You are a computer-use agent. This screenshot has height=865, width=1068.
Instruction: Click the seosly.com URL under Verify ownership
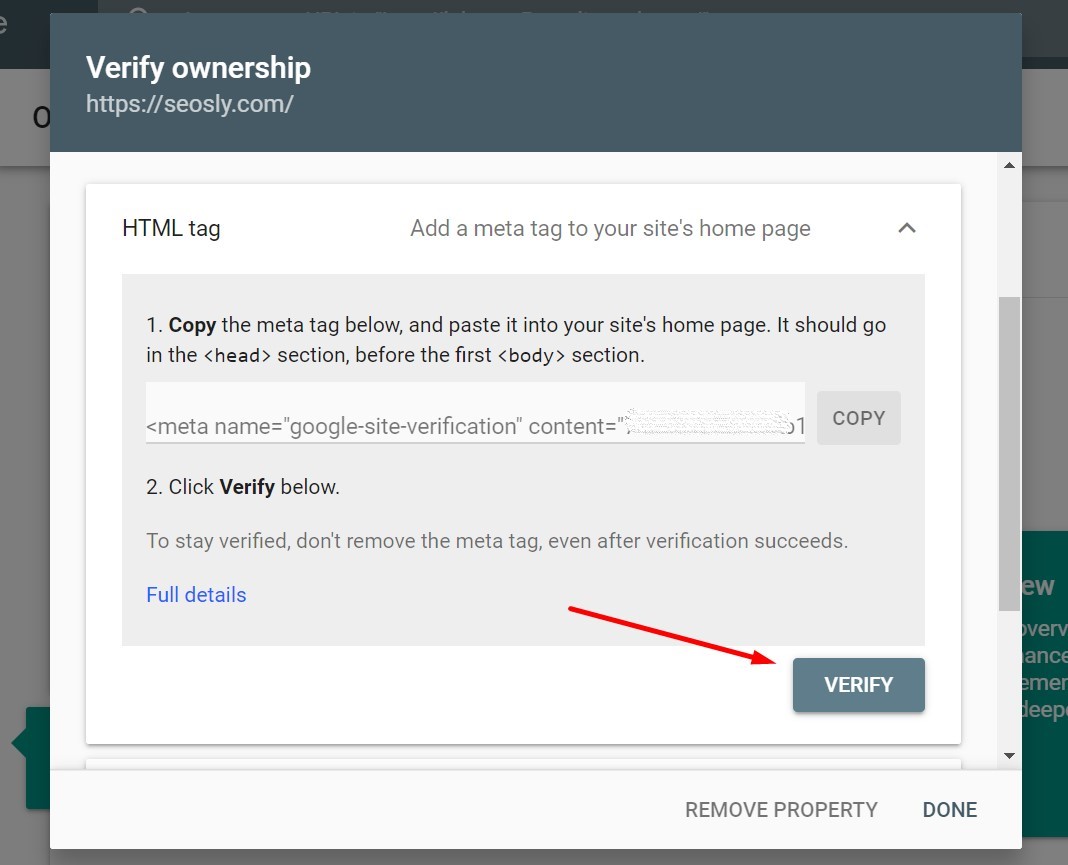pos(190,103)
